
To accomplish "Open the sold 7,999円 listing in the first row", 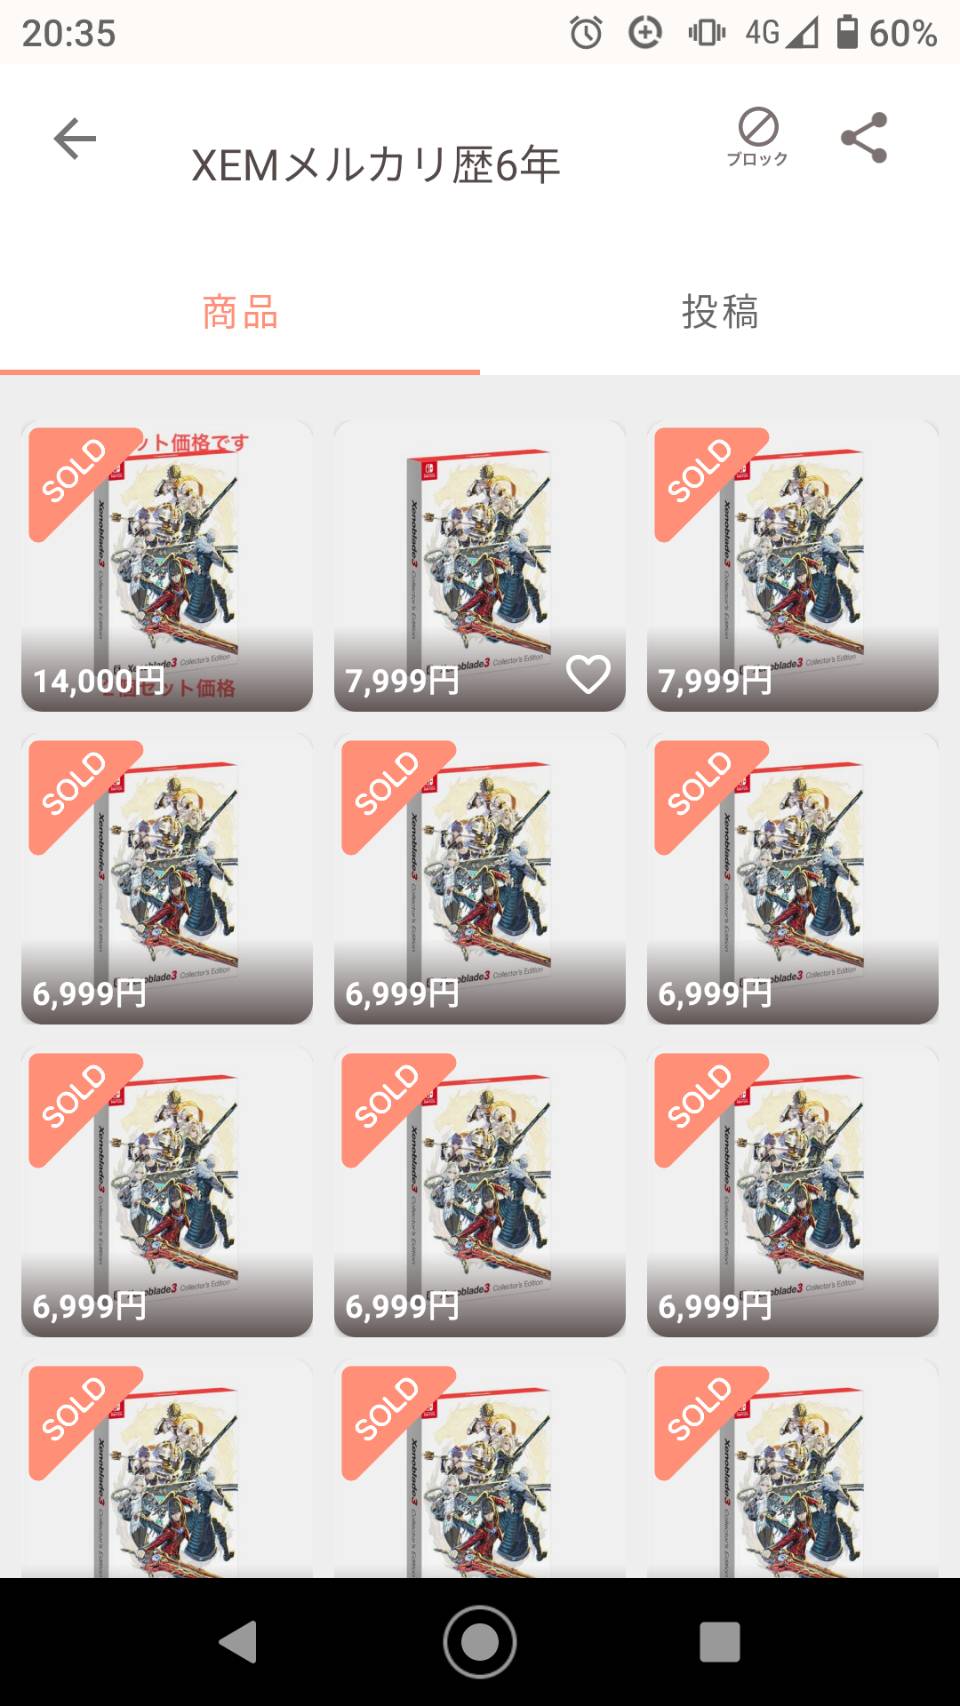I will 793,566.
